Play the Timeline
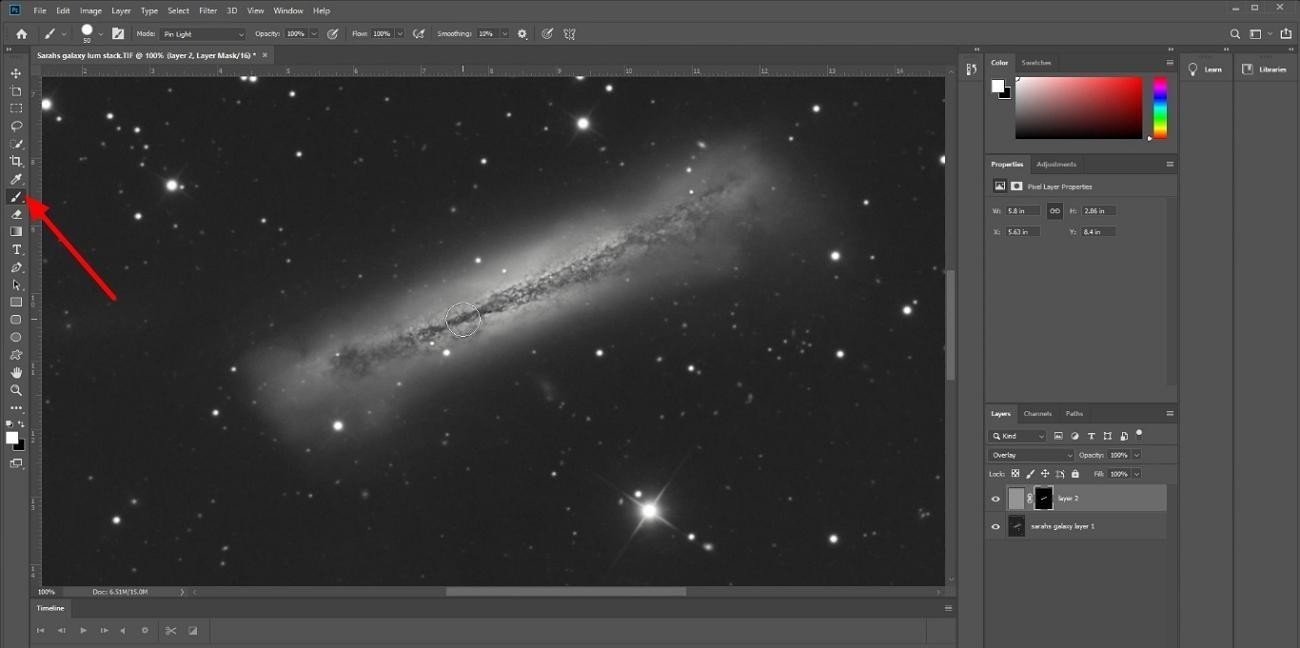Viewport: 1300px width, 648px height. [x=83, y=630]
